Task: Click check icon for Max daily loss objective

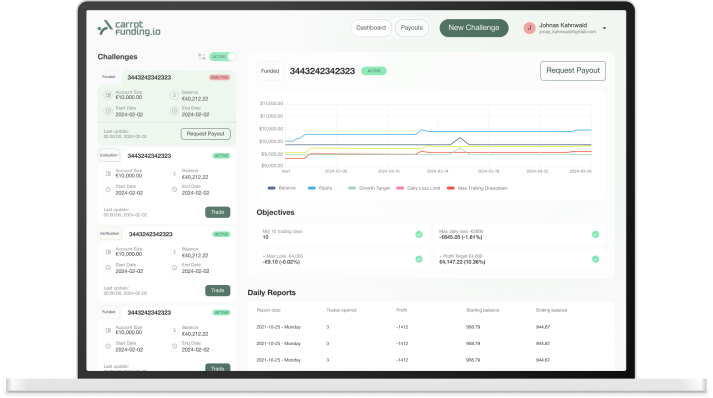Action: (x=595, y=234)
